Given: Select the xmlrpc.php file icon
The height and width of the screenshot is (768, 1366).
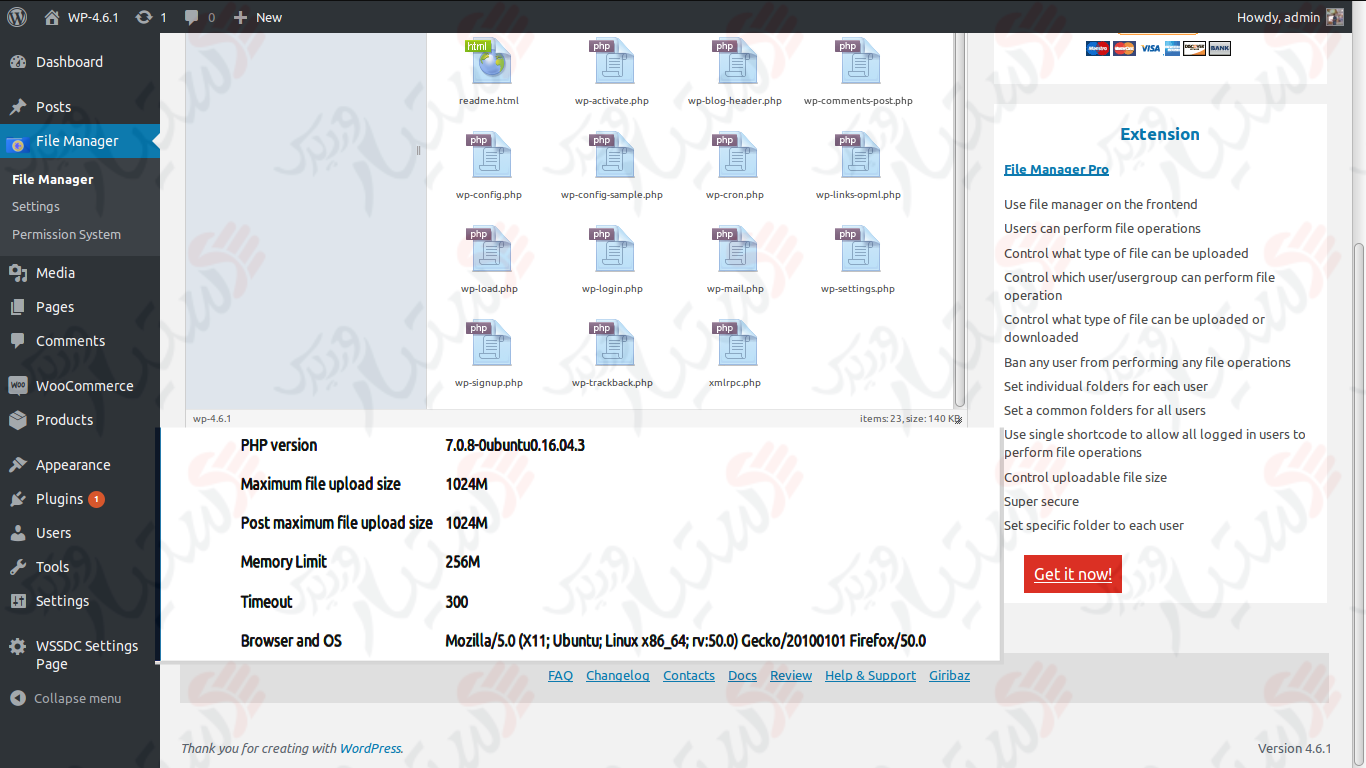Looking at the screenshot, I should click(x=735, y=345).
